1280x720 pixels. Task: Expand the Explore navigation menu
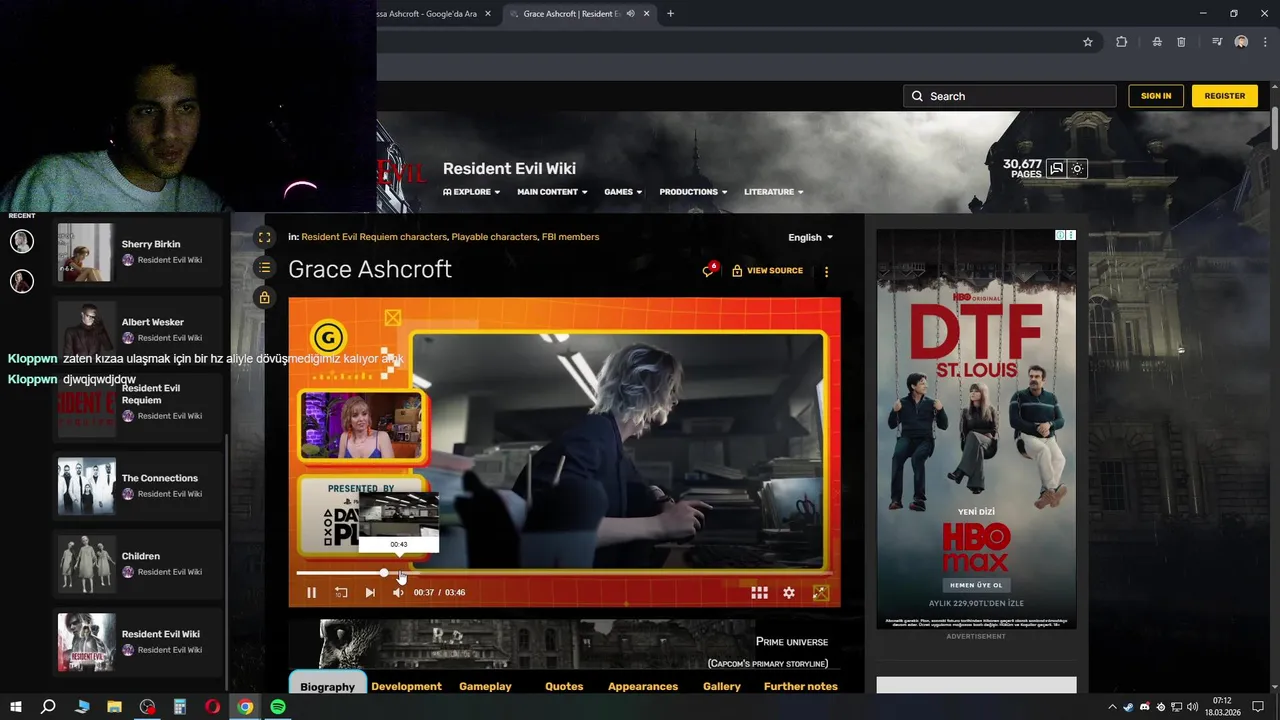click(x=471, y=192)
